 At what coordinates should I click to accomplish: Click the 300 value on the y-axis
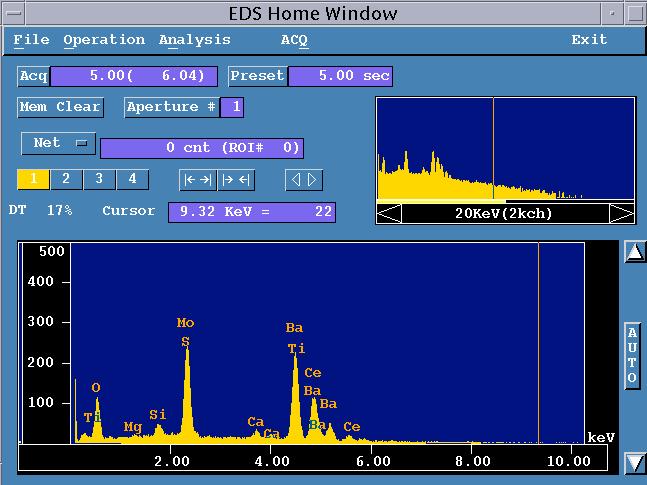(40, 322)
